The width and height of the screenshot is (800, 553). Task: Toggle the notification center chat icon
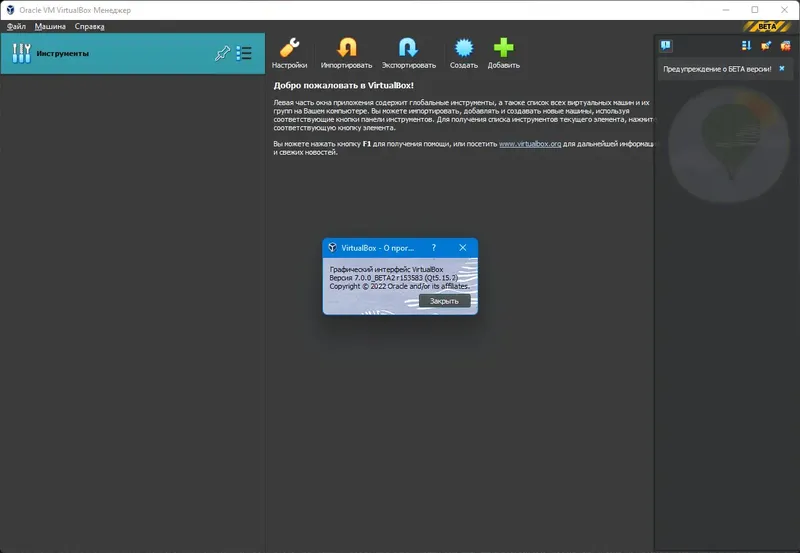tap(666, 46)
